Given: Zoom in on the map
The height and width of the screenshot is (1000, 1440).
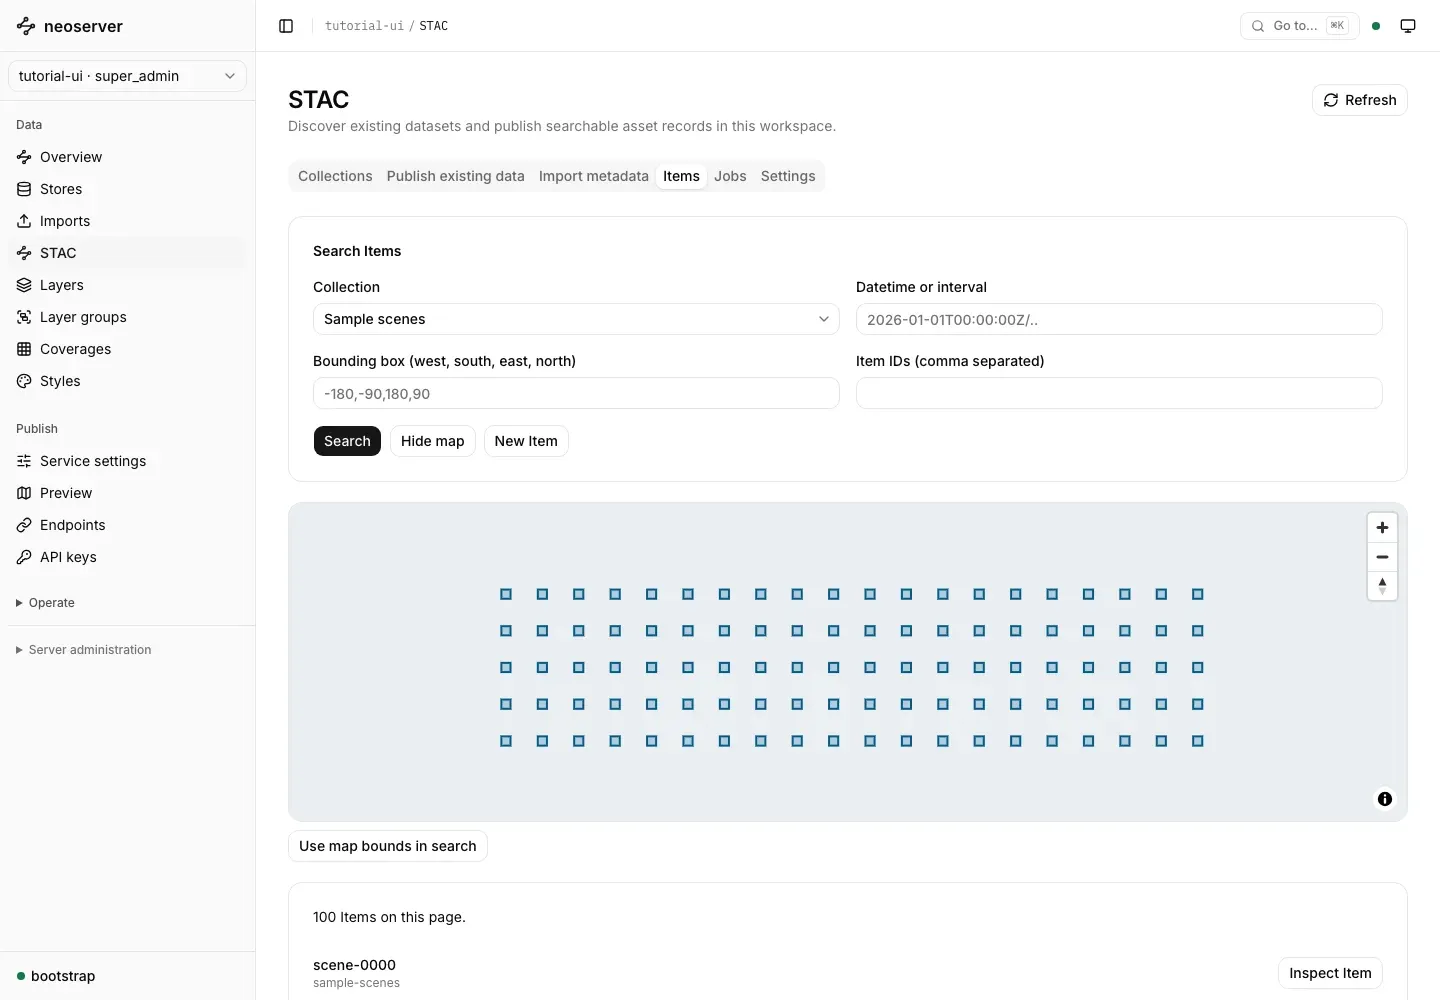Looking at the screenshot, I should [x=1382, y=528].
